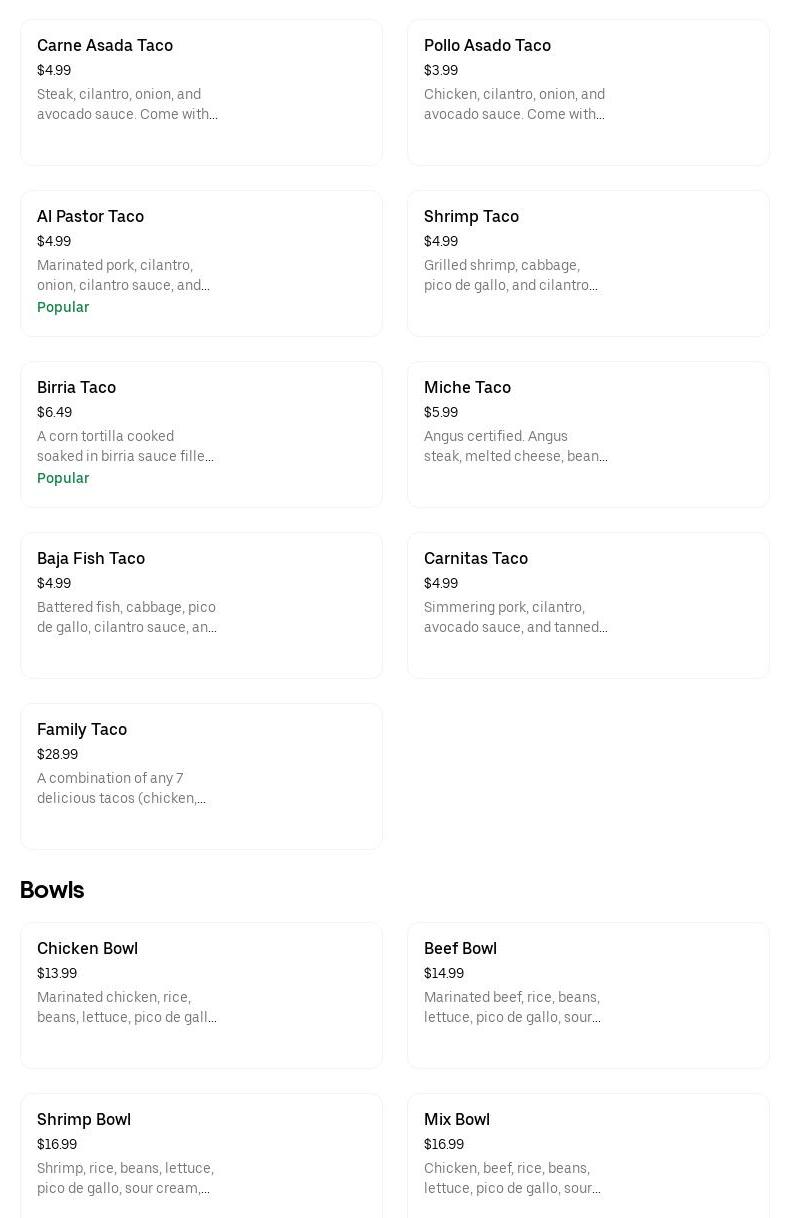
Task: Click the Bowls section heading
Action: (52, 890)
